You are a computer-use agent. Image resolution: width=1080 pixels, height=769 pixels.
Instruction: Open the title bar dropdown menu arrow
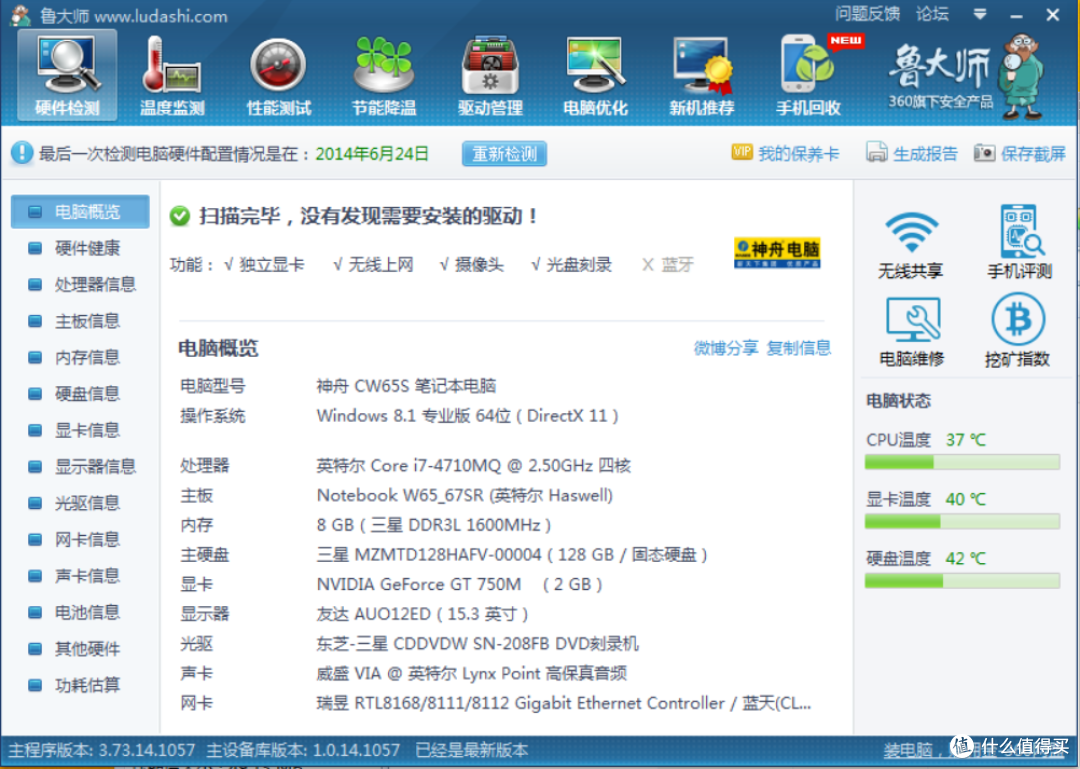[x=979, y=14]
